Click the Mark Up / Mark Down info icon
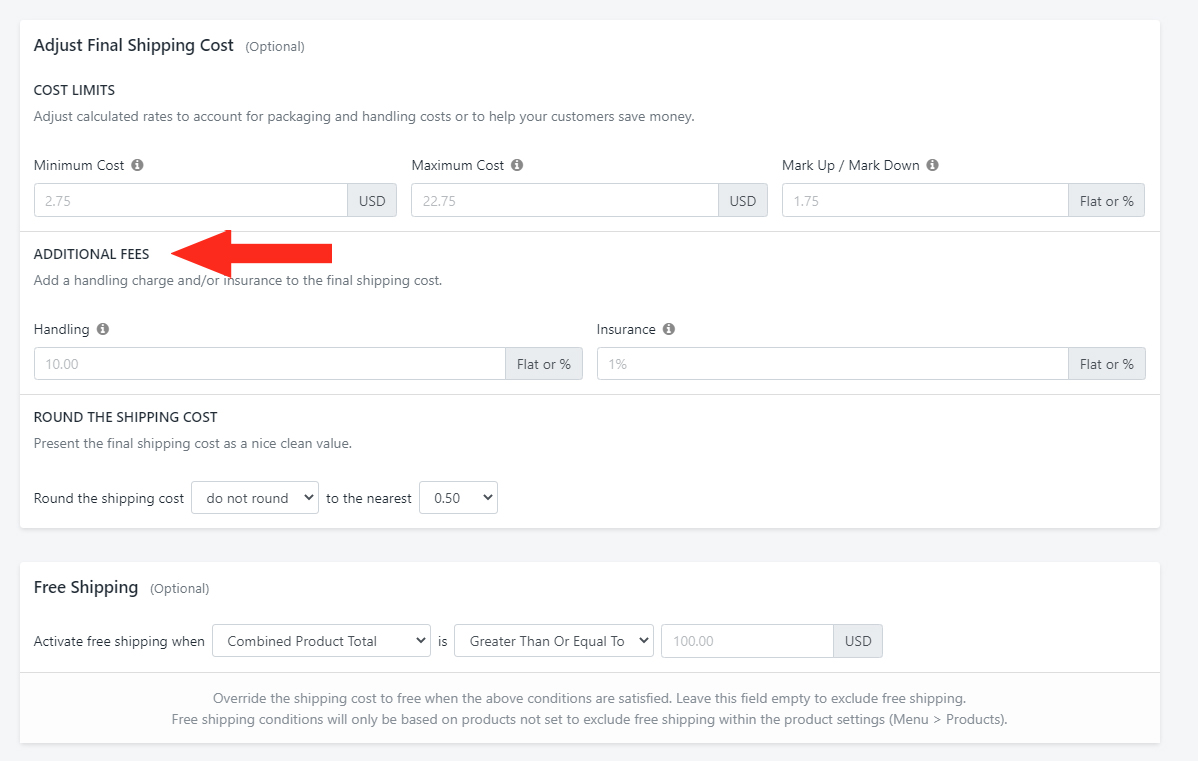1198x761 pixels. coord(932,165)
